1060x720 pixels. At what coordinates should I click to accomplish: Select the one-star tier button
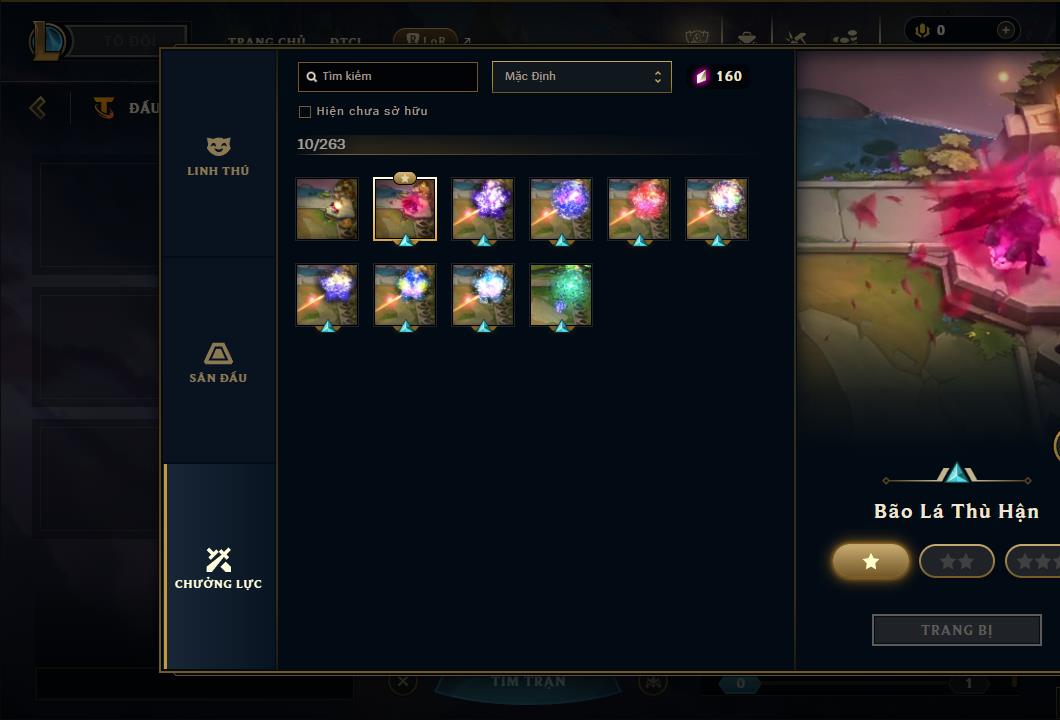[871, 561]
